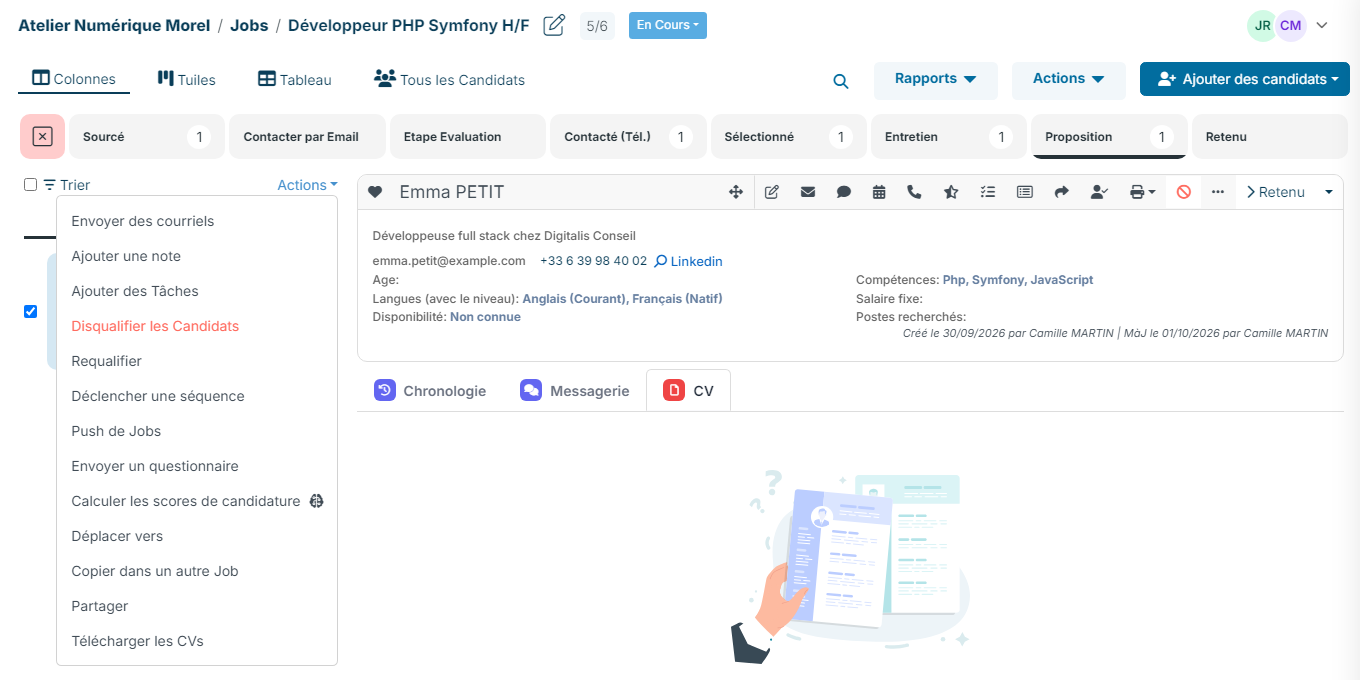Click the calendar icon in candidate toolbar
Screen dimensions: 1360x680
879,192
